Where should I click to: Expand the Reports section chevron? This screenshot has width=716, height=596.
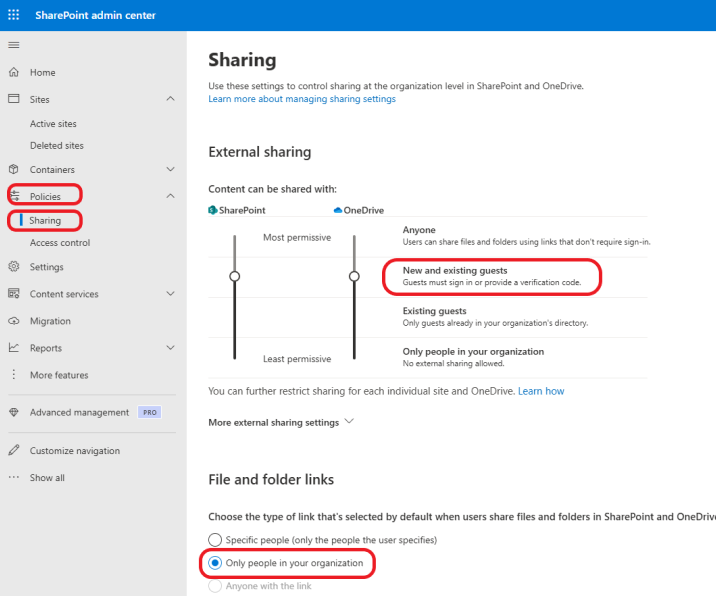point(170,348)
